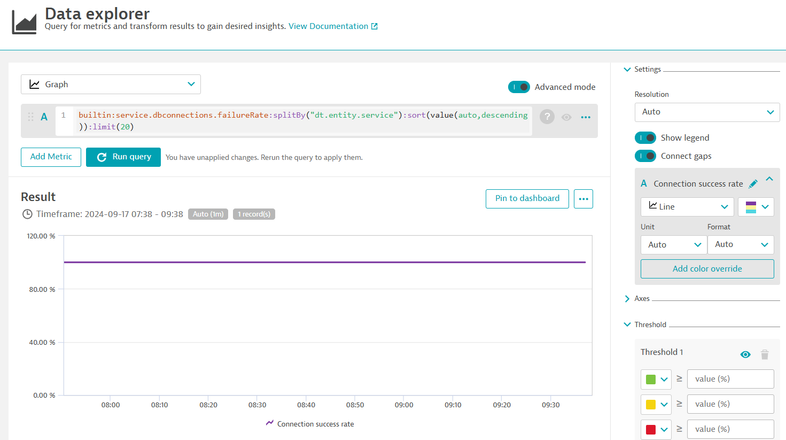Open the green threshold color picker
Image resolution: width=786 pixels, height=440 pixels.
click(x=656, y=379)
